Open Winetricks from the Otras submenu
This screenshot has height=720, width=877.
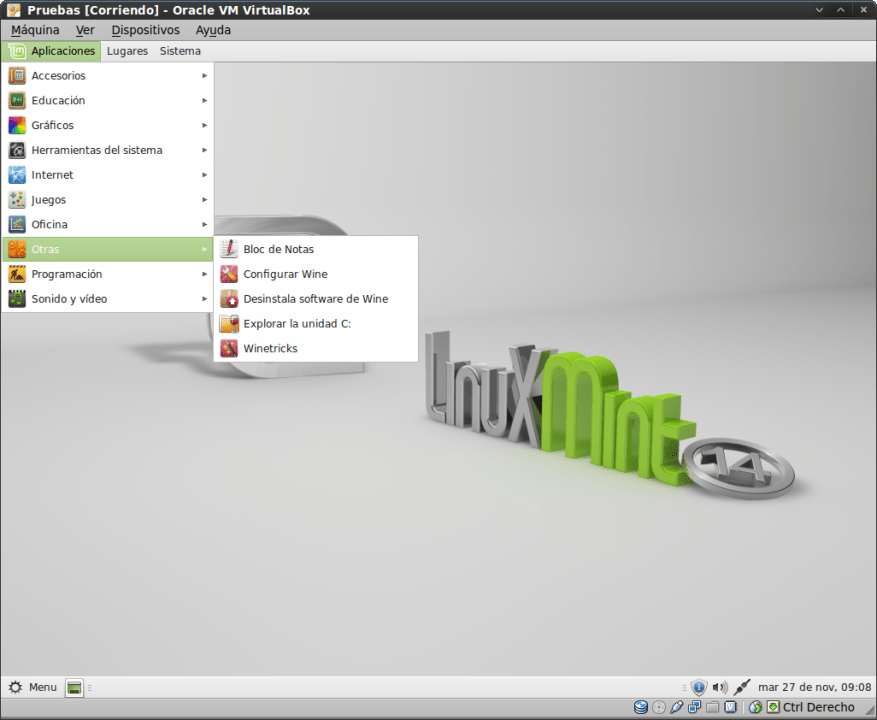(270, 349)
